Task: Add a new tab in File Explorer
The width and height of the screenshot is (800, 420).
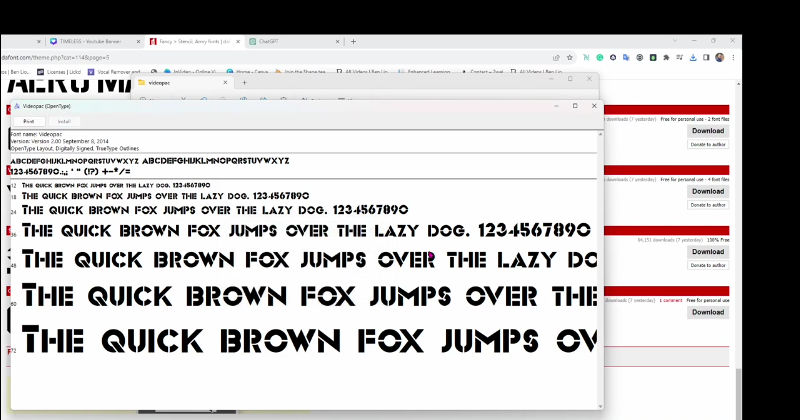Action: click(x=244, y=83)
